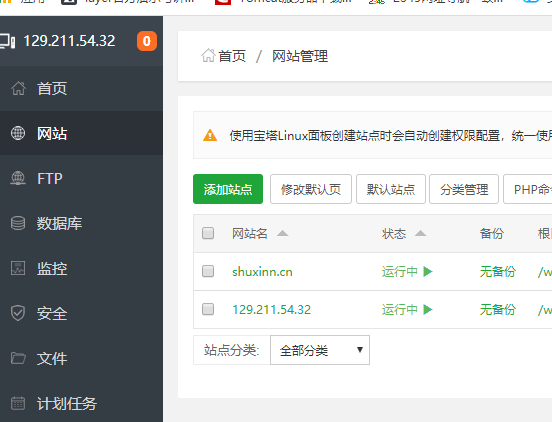
Task: Open 数据库 in the sidebar
Action: (81, 223)
